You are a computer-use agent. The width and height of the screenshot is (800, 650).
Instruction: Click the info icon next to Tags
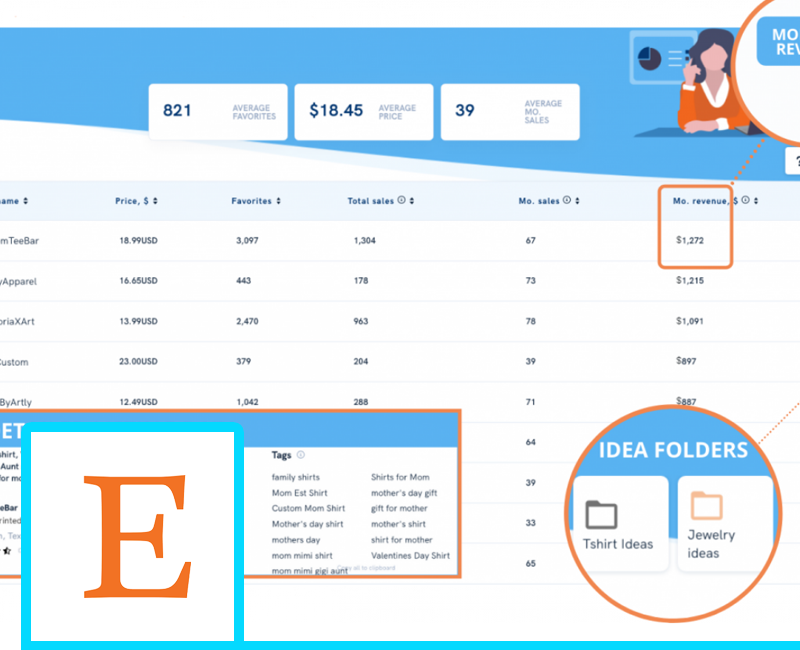point(301,455)
